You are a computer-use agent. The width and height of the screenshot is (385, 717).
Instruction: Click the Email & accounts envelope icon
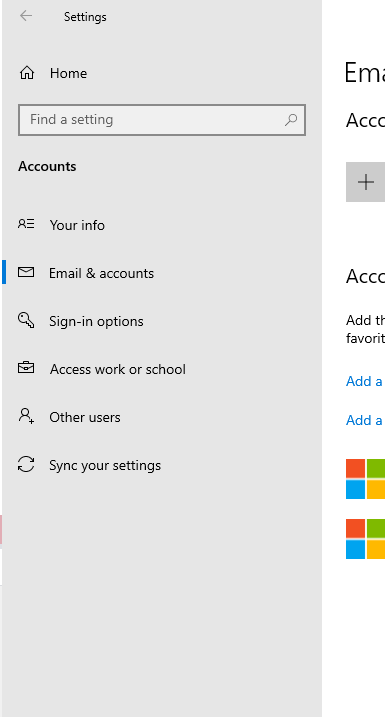tap(26, 273)
